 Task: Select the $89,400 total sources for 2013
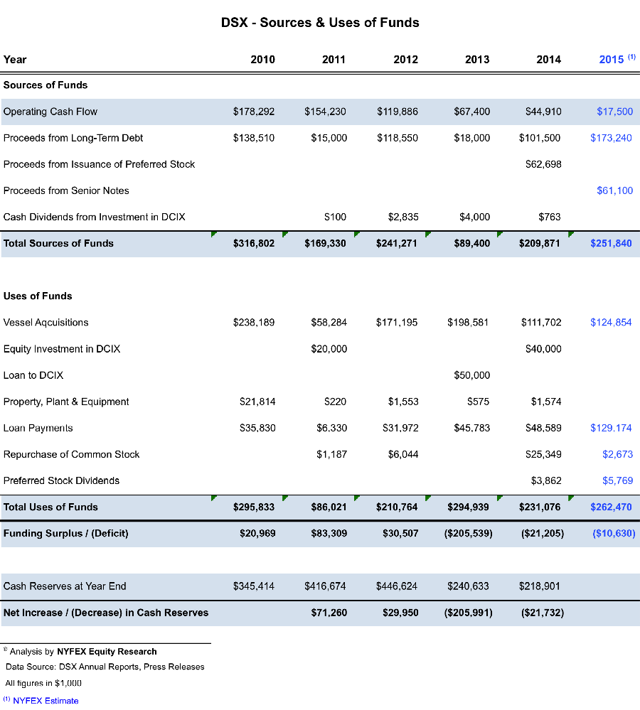472,243
